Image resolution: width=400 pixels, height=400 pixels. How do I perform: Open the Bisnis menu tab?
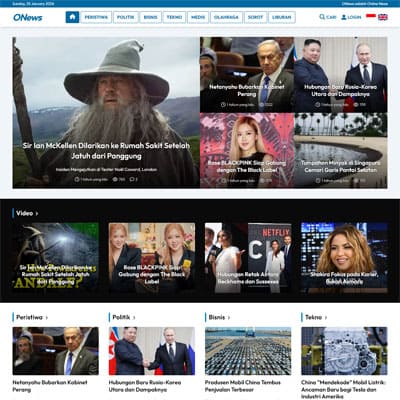point(150,17)
